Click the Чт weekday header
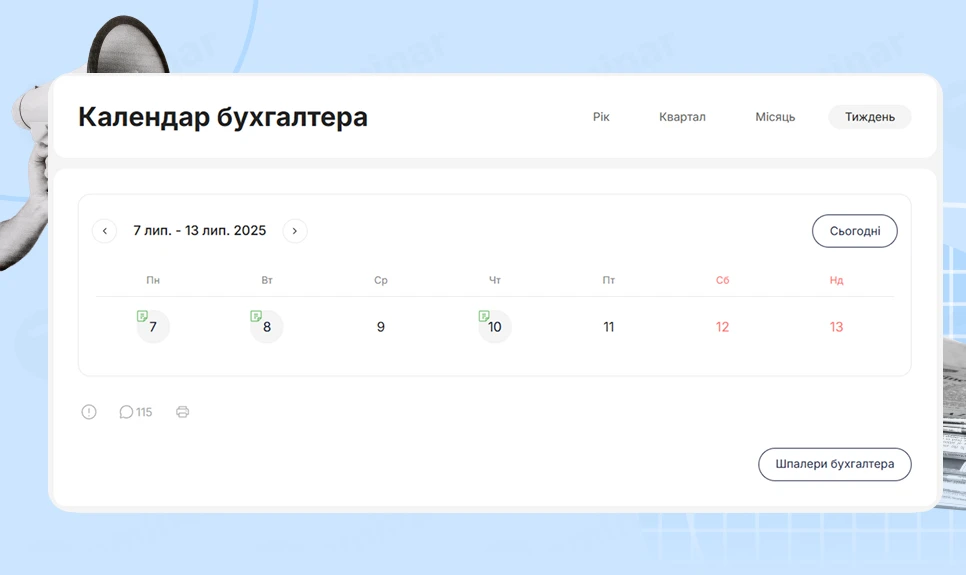Image resolution: width=966 pixels, height=575 pixels. pyautogui.click(x=495, y=280)
